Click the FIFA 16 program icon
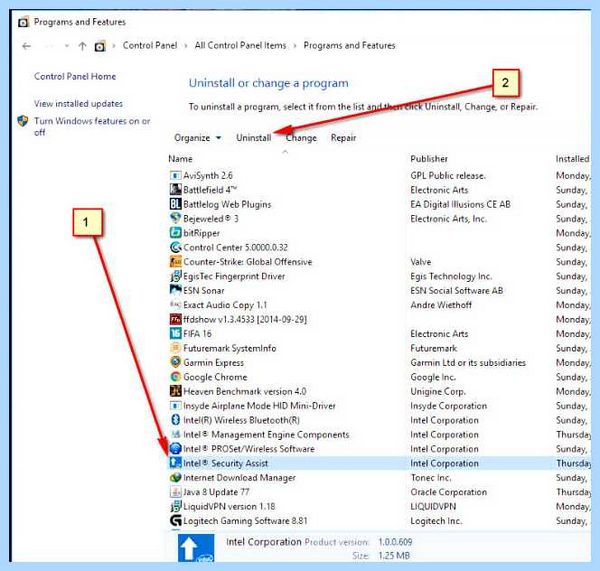Viewport: 600px width, 571px height. click(x=175, y=334)
